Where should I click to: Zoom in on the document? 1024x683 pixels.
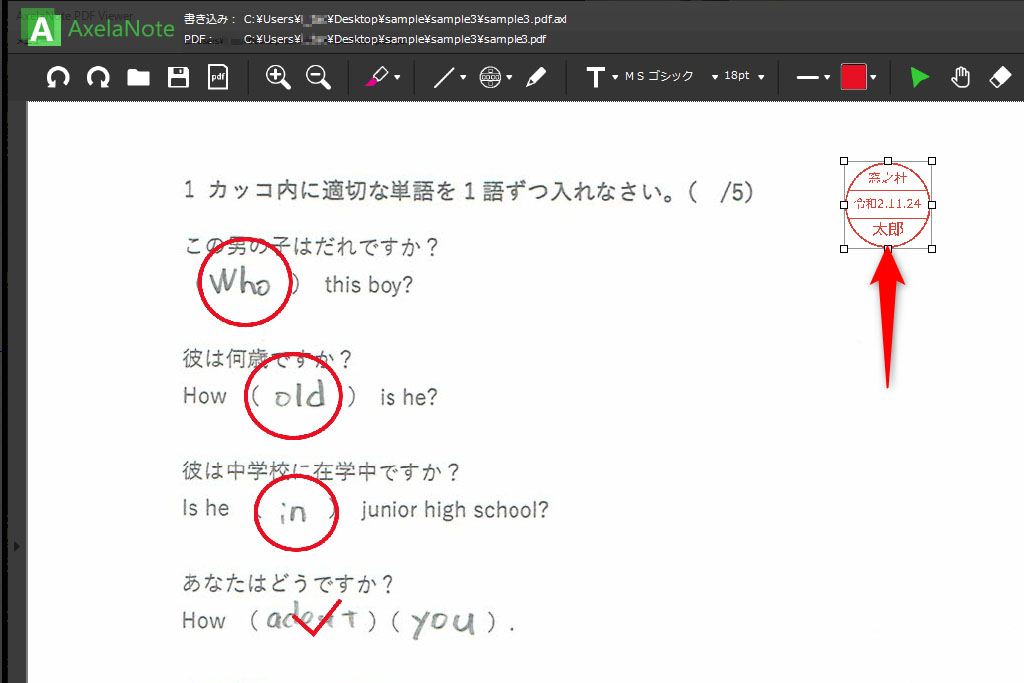pos(278,77)
